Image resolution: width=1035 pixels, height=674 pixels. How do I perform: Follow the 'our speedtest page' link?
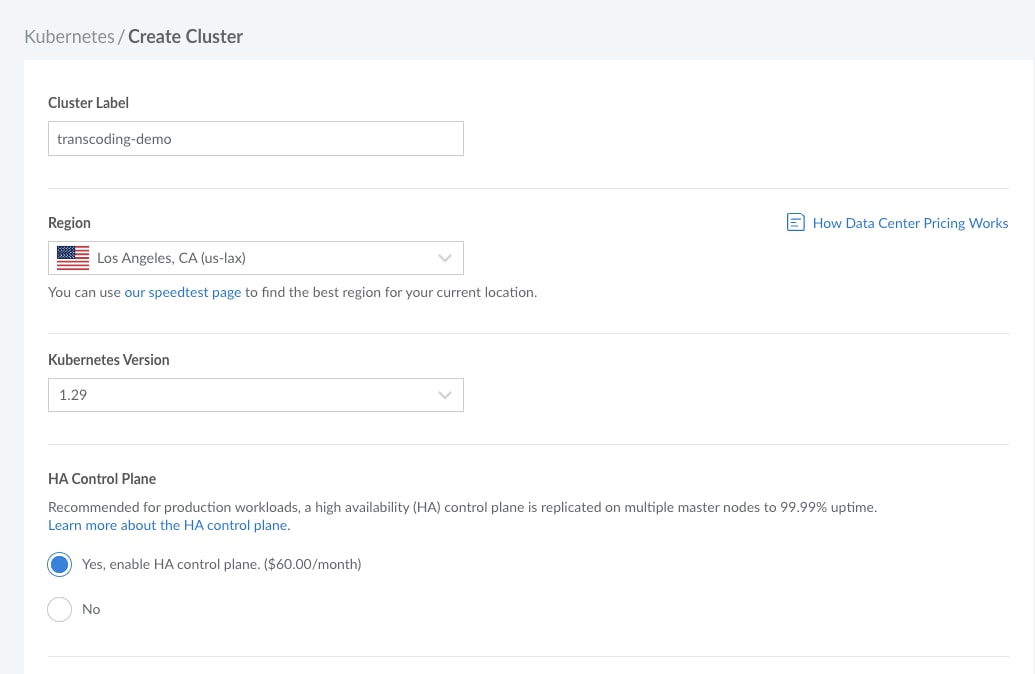[183, 293]
